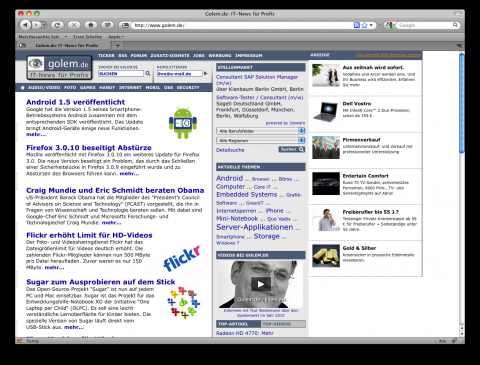The image size is (480, 365).
Task: Open JOBS in the top navigation
Action: tap(199, 55)
